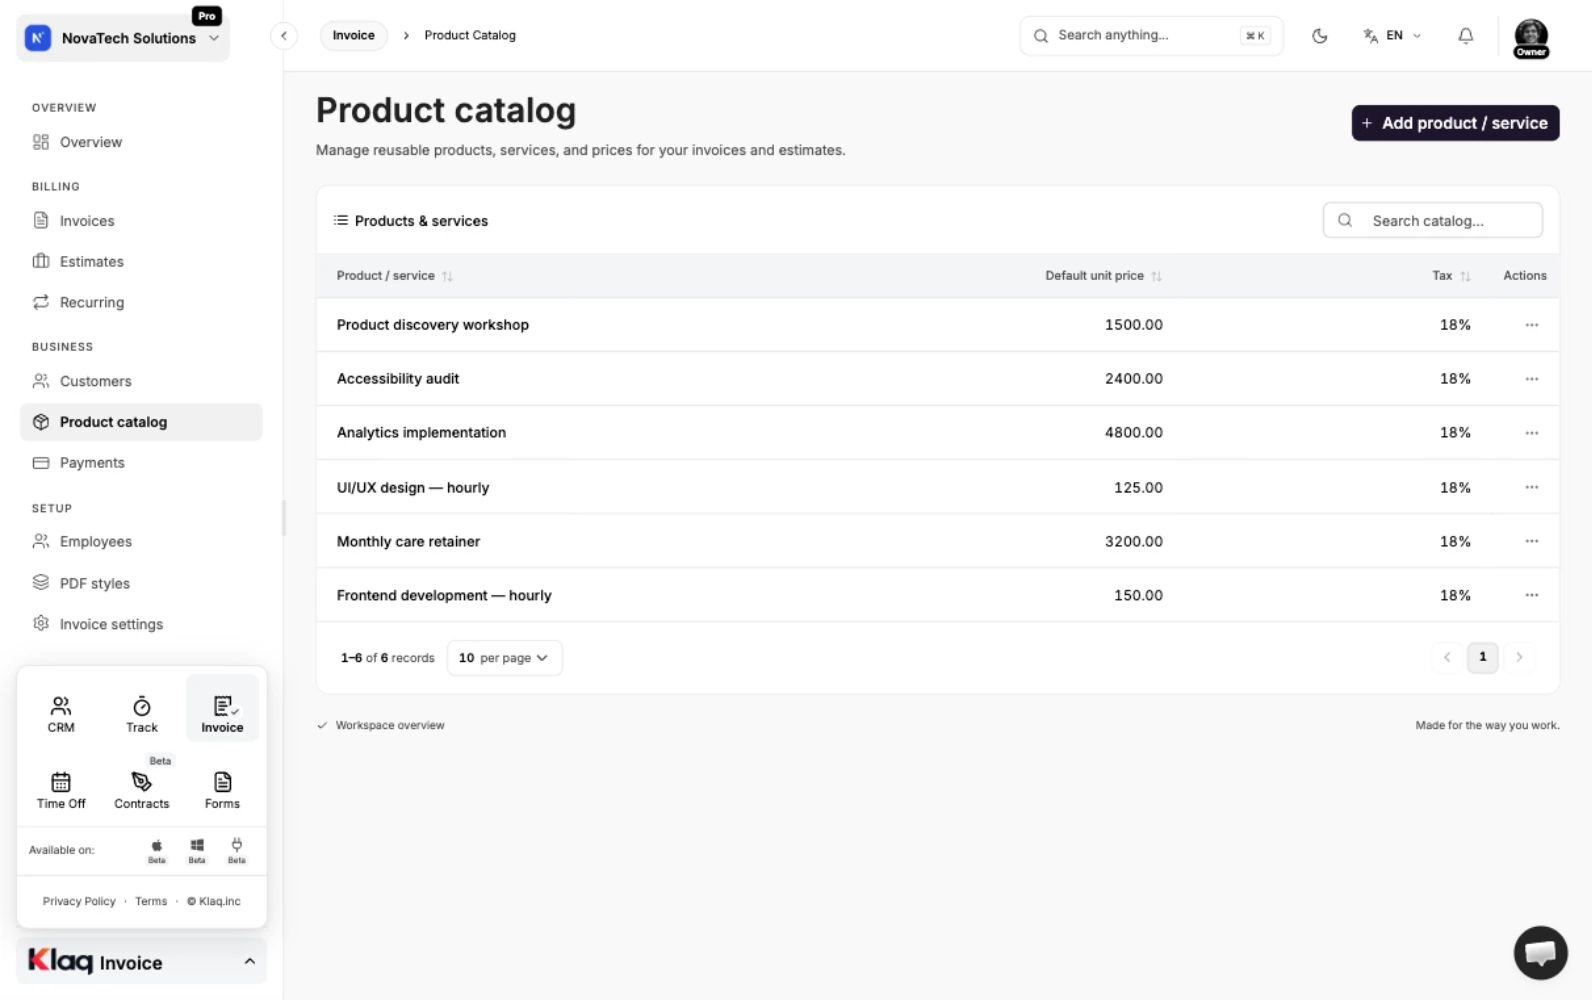Collapse the sidebar with the chevron button
The height and width of the screenshot is (1000, 1592).
pos(284,36)
